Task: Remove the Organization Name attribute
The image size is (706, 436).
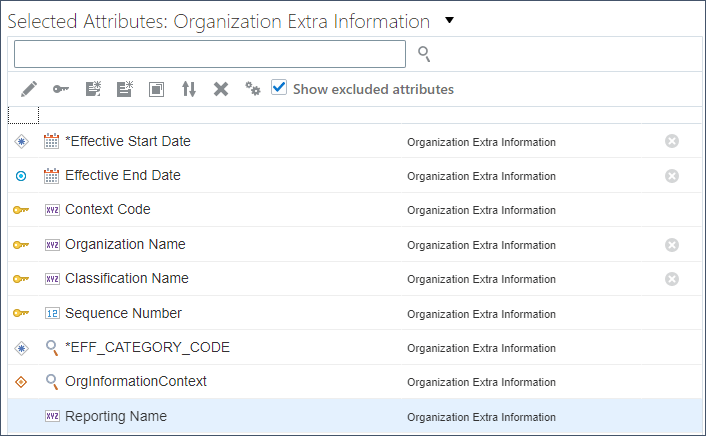Action: pyautogui.click(x=672, y=244)
